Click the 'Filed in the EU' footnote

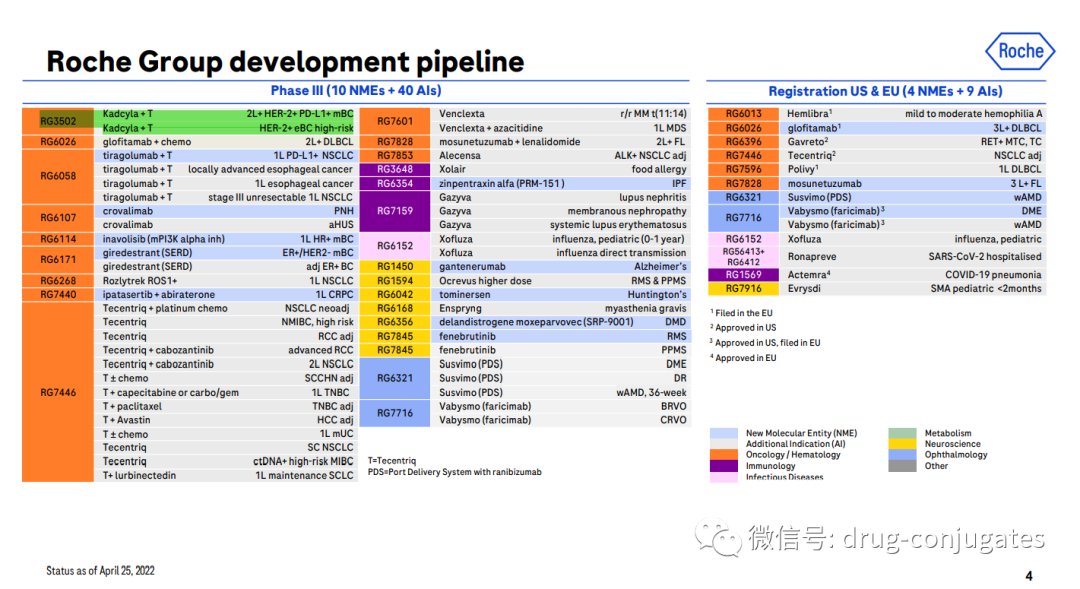click(743, 313)
